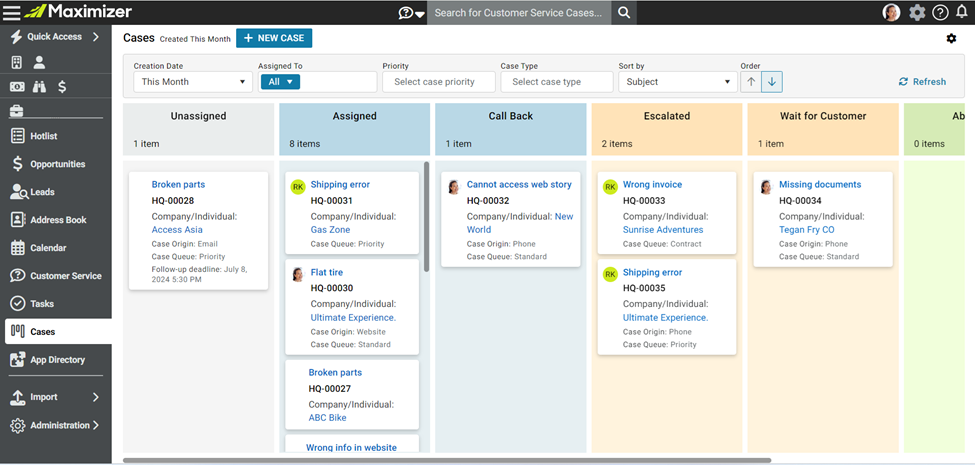Open Cannot access web story case
975x466 pixels.
pyautogui.click(x=519, y=185)
